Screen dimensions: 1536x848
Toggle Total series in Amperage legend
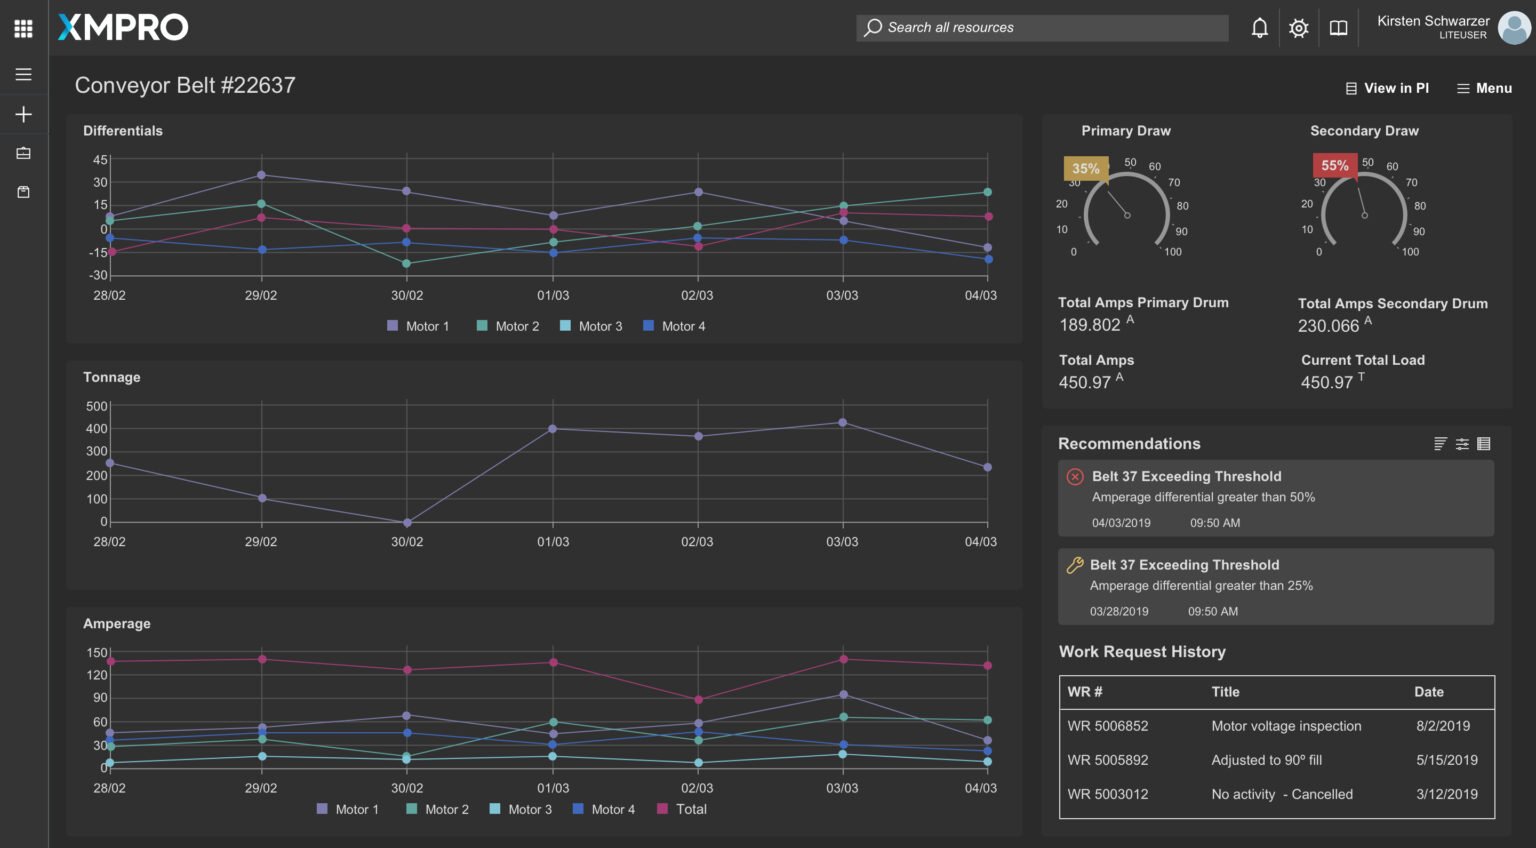[681, 809]
